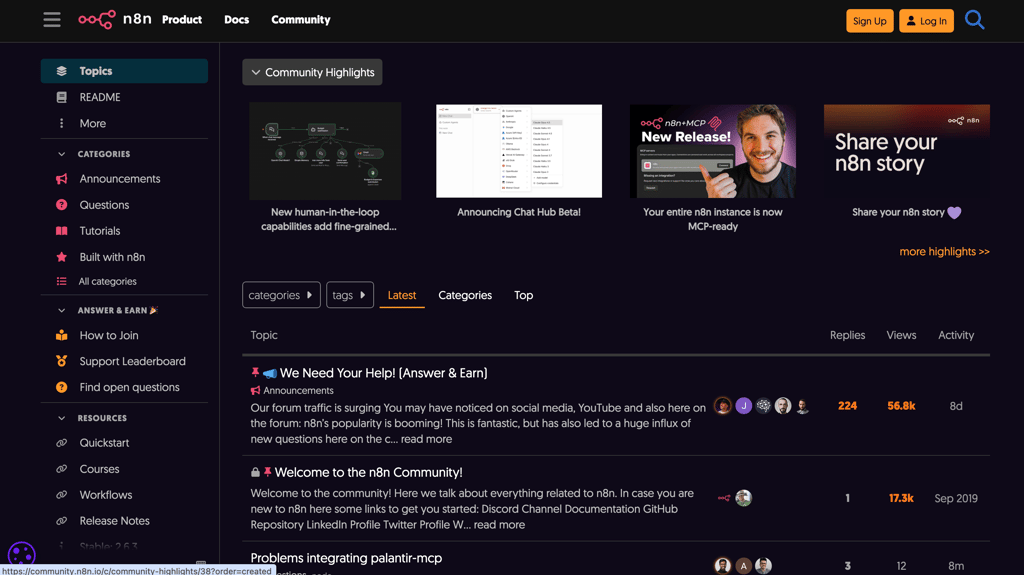The height and width of the screenshot is (575, 1024).
Task: Open the cookie preferences icon
Action: click(x=21, y=554)
